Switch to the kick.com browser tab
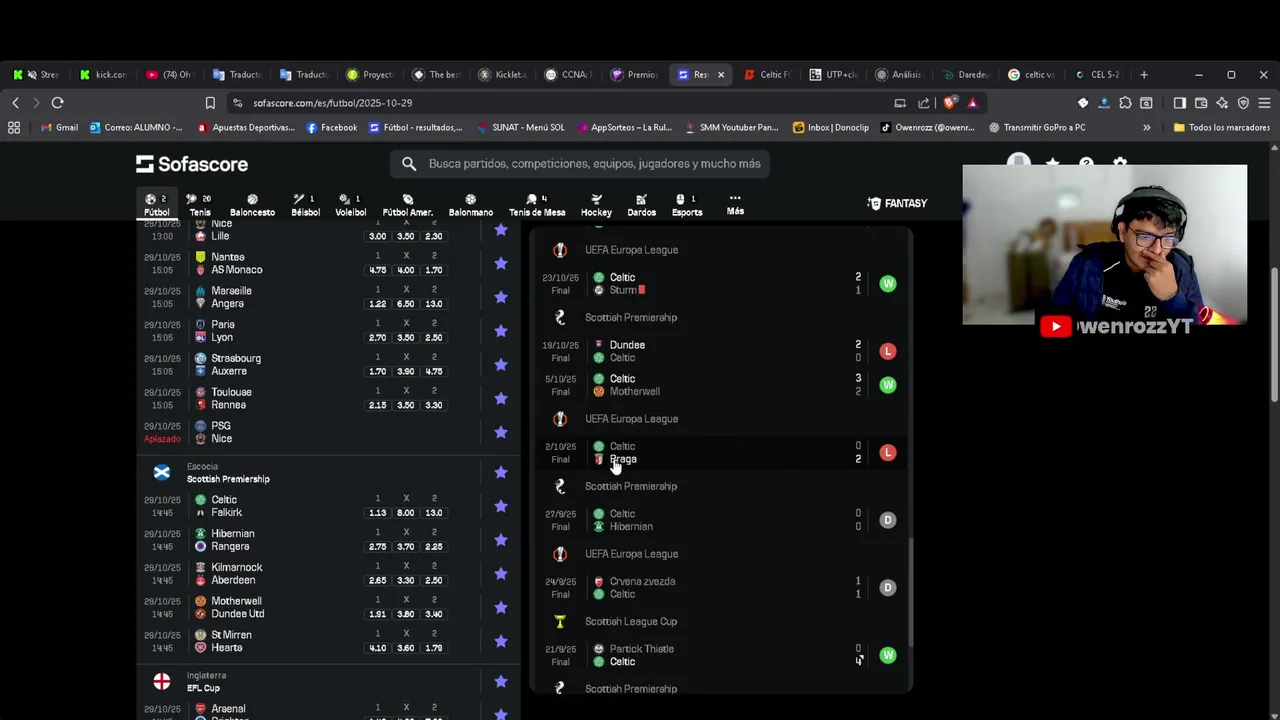The image size is (1280, 720). click(x=104, y=75)
